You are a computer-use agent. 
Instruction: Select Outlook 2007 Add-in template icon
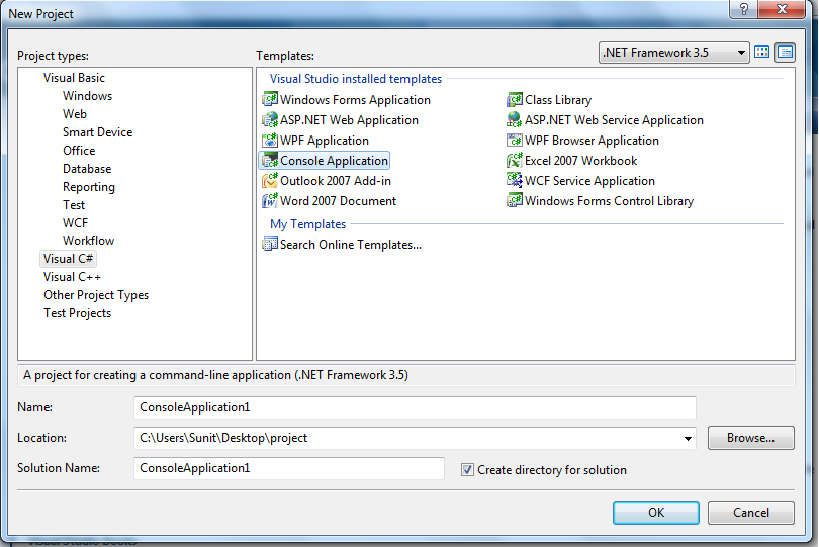coord(270,181)
